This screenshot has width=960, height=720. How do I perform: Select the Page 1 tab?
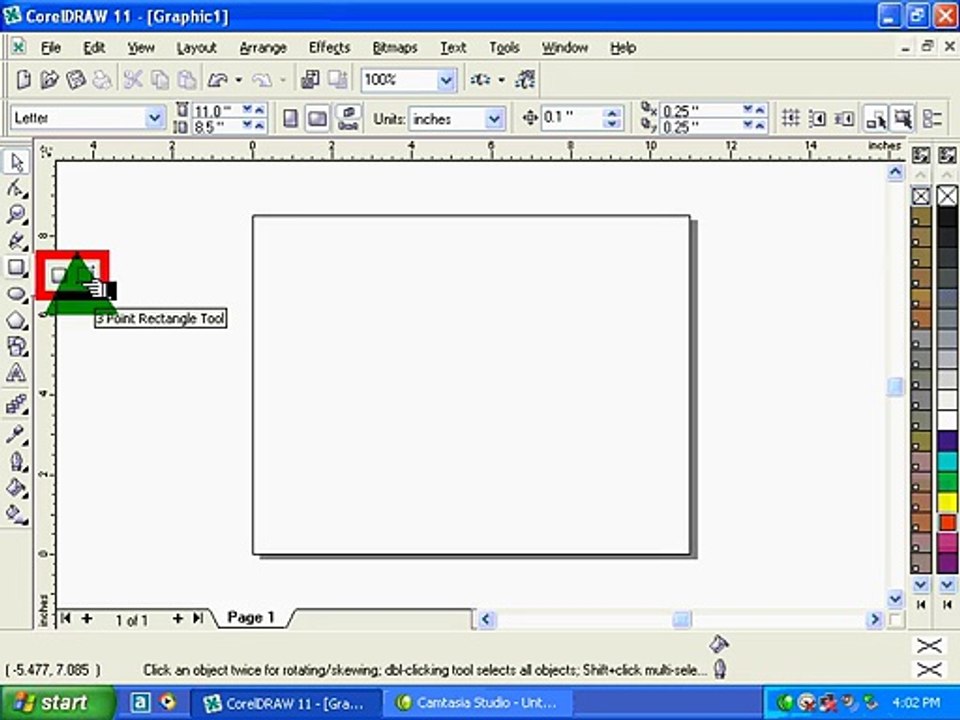251,617
